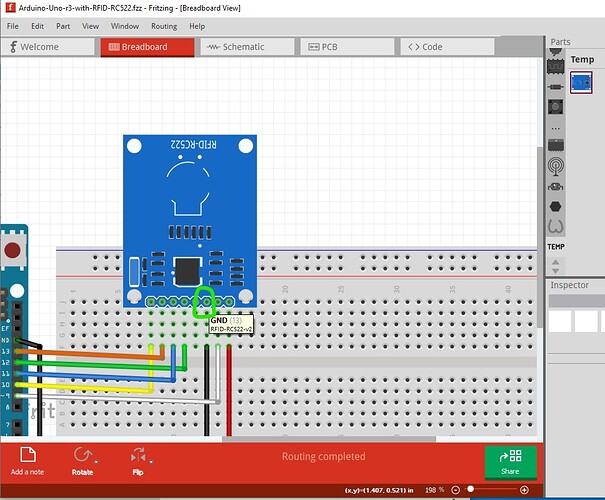Select the green wire to pin 12
Screen dimensions: 605x500
click(x=100, y=365)
